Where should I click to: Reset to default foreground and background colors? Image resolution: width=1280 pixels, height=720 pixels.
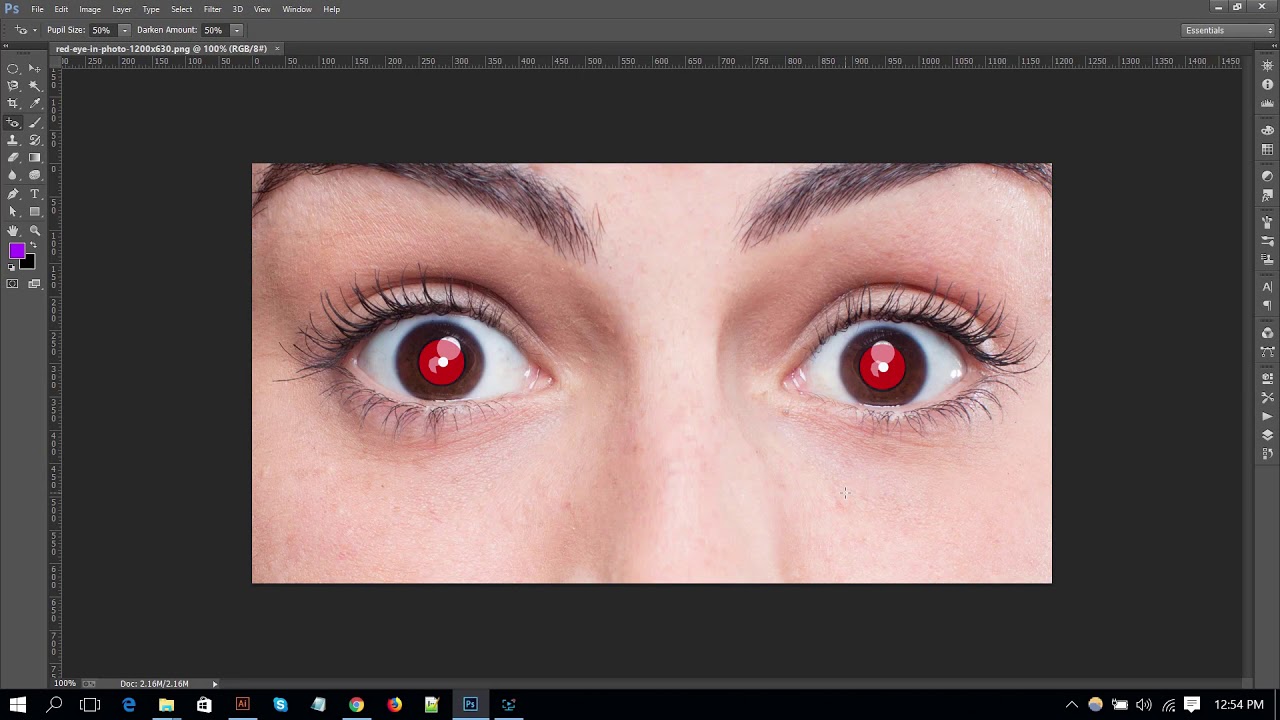pyautogui.click(x=12, y=267)
